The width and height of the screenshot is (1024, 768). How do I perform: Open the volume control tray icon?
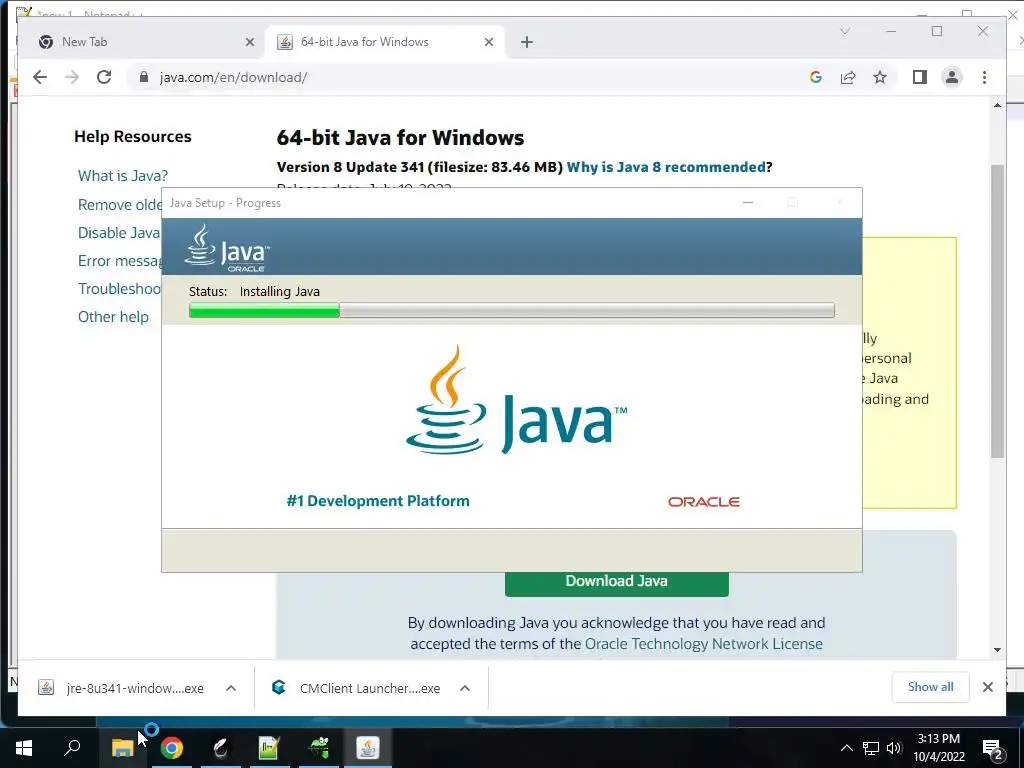pos(894,748)
